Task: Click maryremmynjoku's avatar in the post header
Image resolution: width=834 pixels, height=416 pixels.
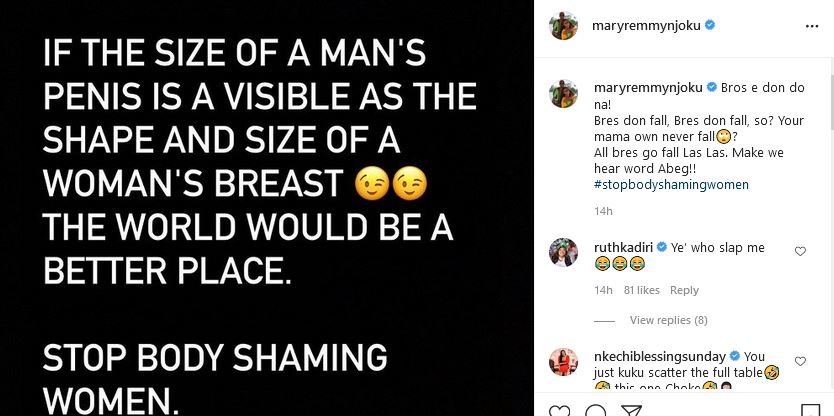Action: pos(563,26)
